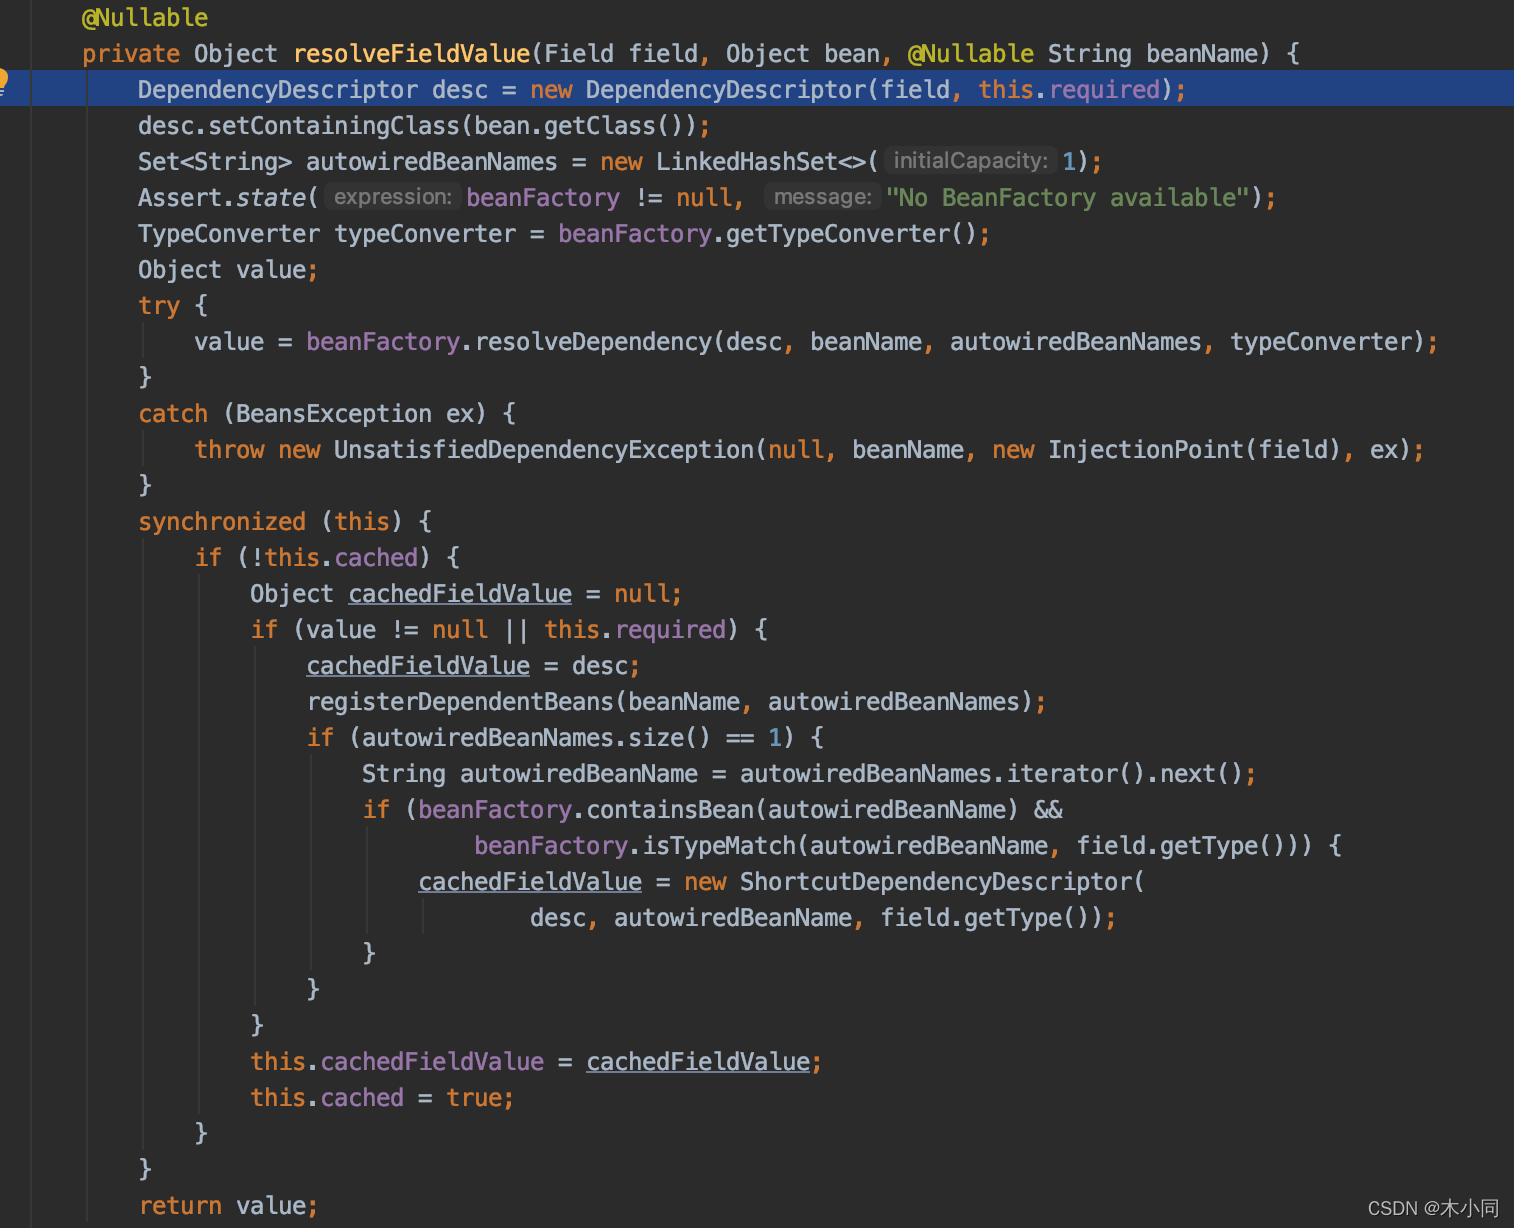Click the initialCapacity parameter hint

coord(970,161)
